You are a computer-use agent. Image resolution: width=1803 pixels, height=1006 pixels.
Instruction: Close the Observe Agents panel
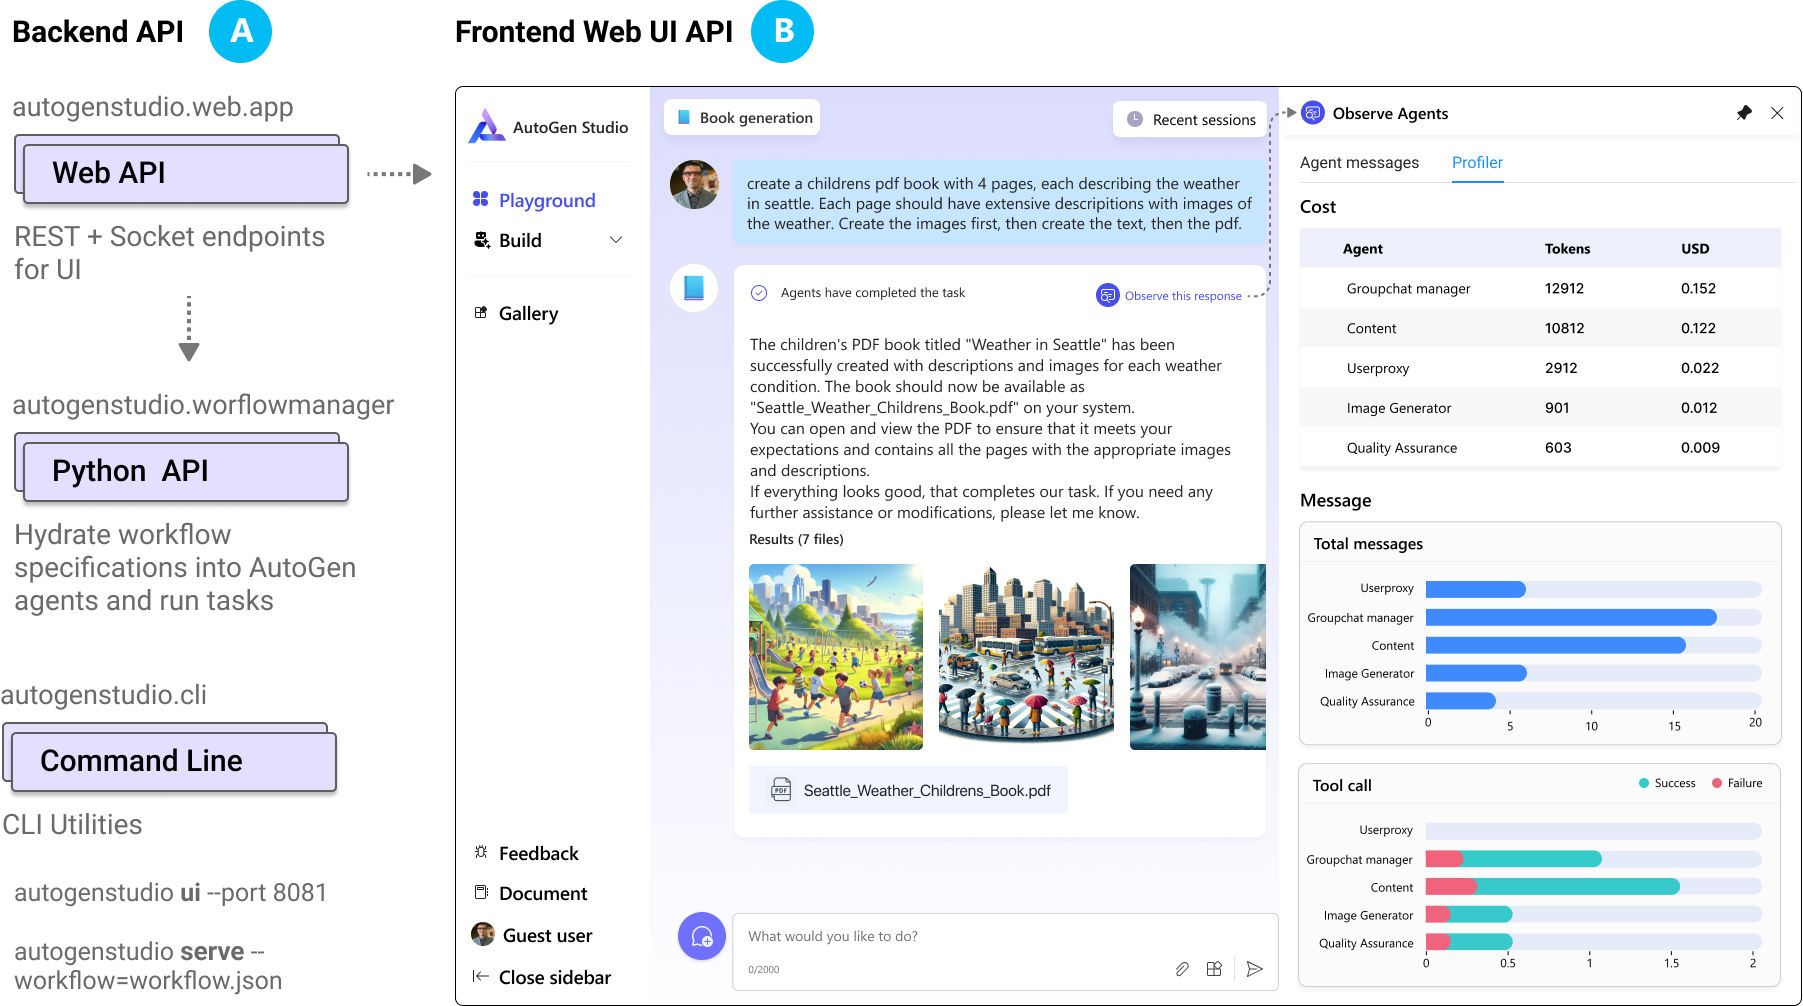1777,113
